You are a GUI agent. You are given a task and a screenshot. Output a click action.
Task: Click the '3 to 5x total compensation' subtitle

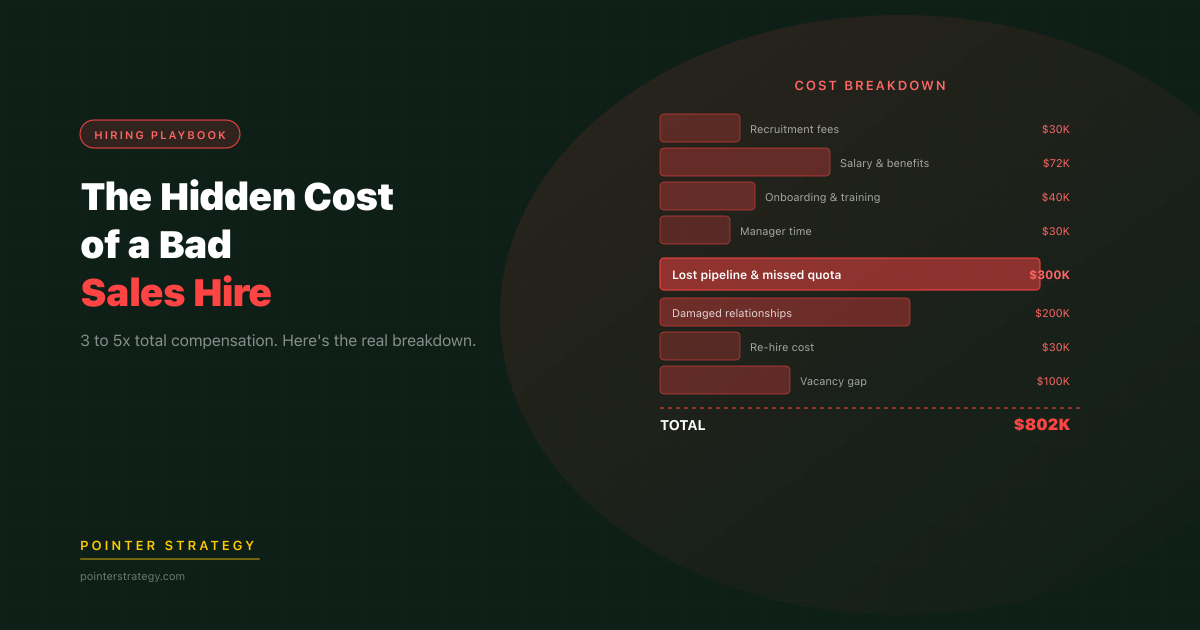click(x=278, y=341)
